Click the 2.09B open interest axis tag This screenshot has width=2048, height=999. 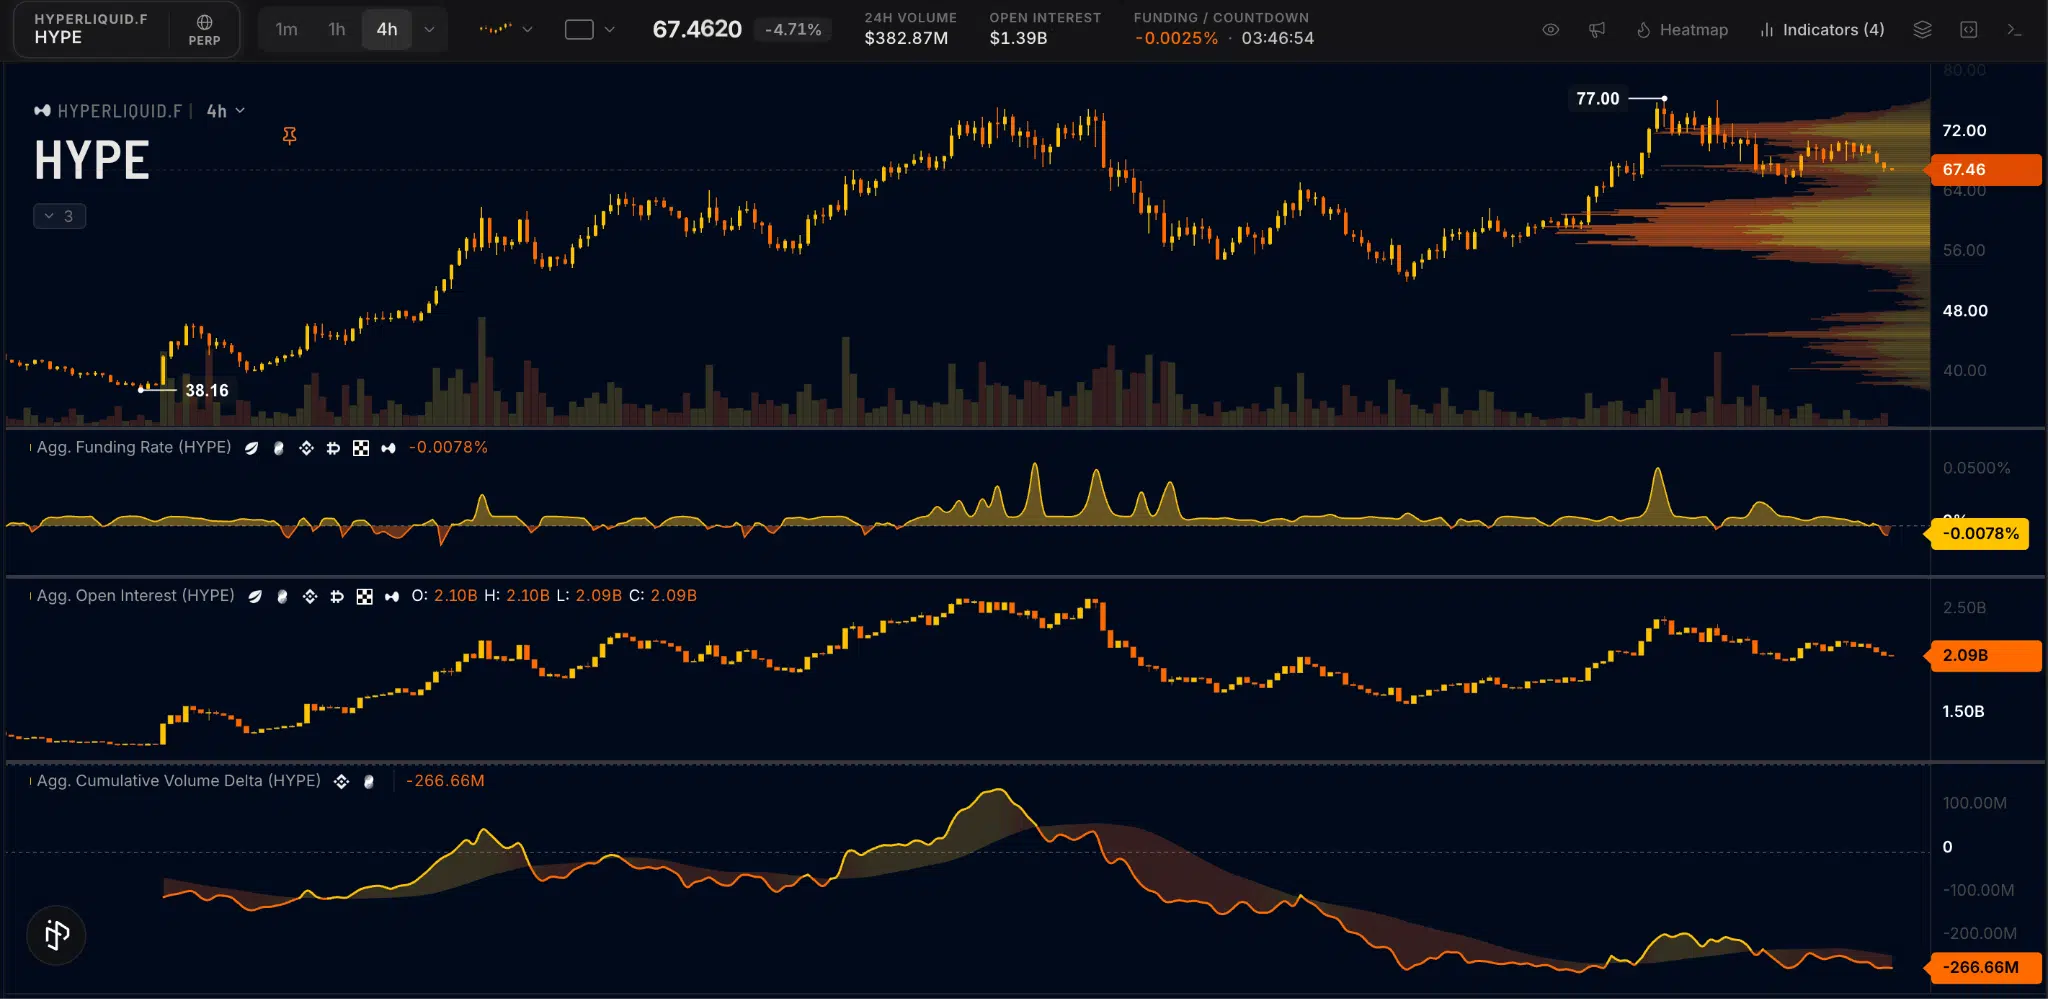tap(1984, 656)
